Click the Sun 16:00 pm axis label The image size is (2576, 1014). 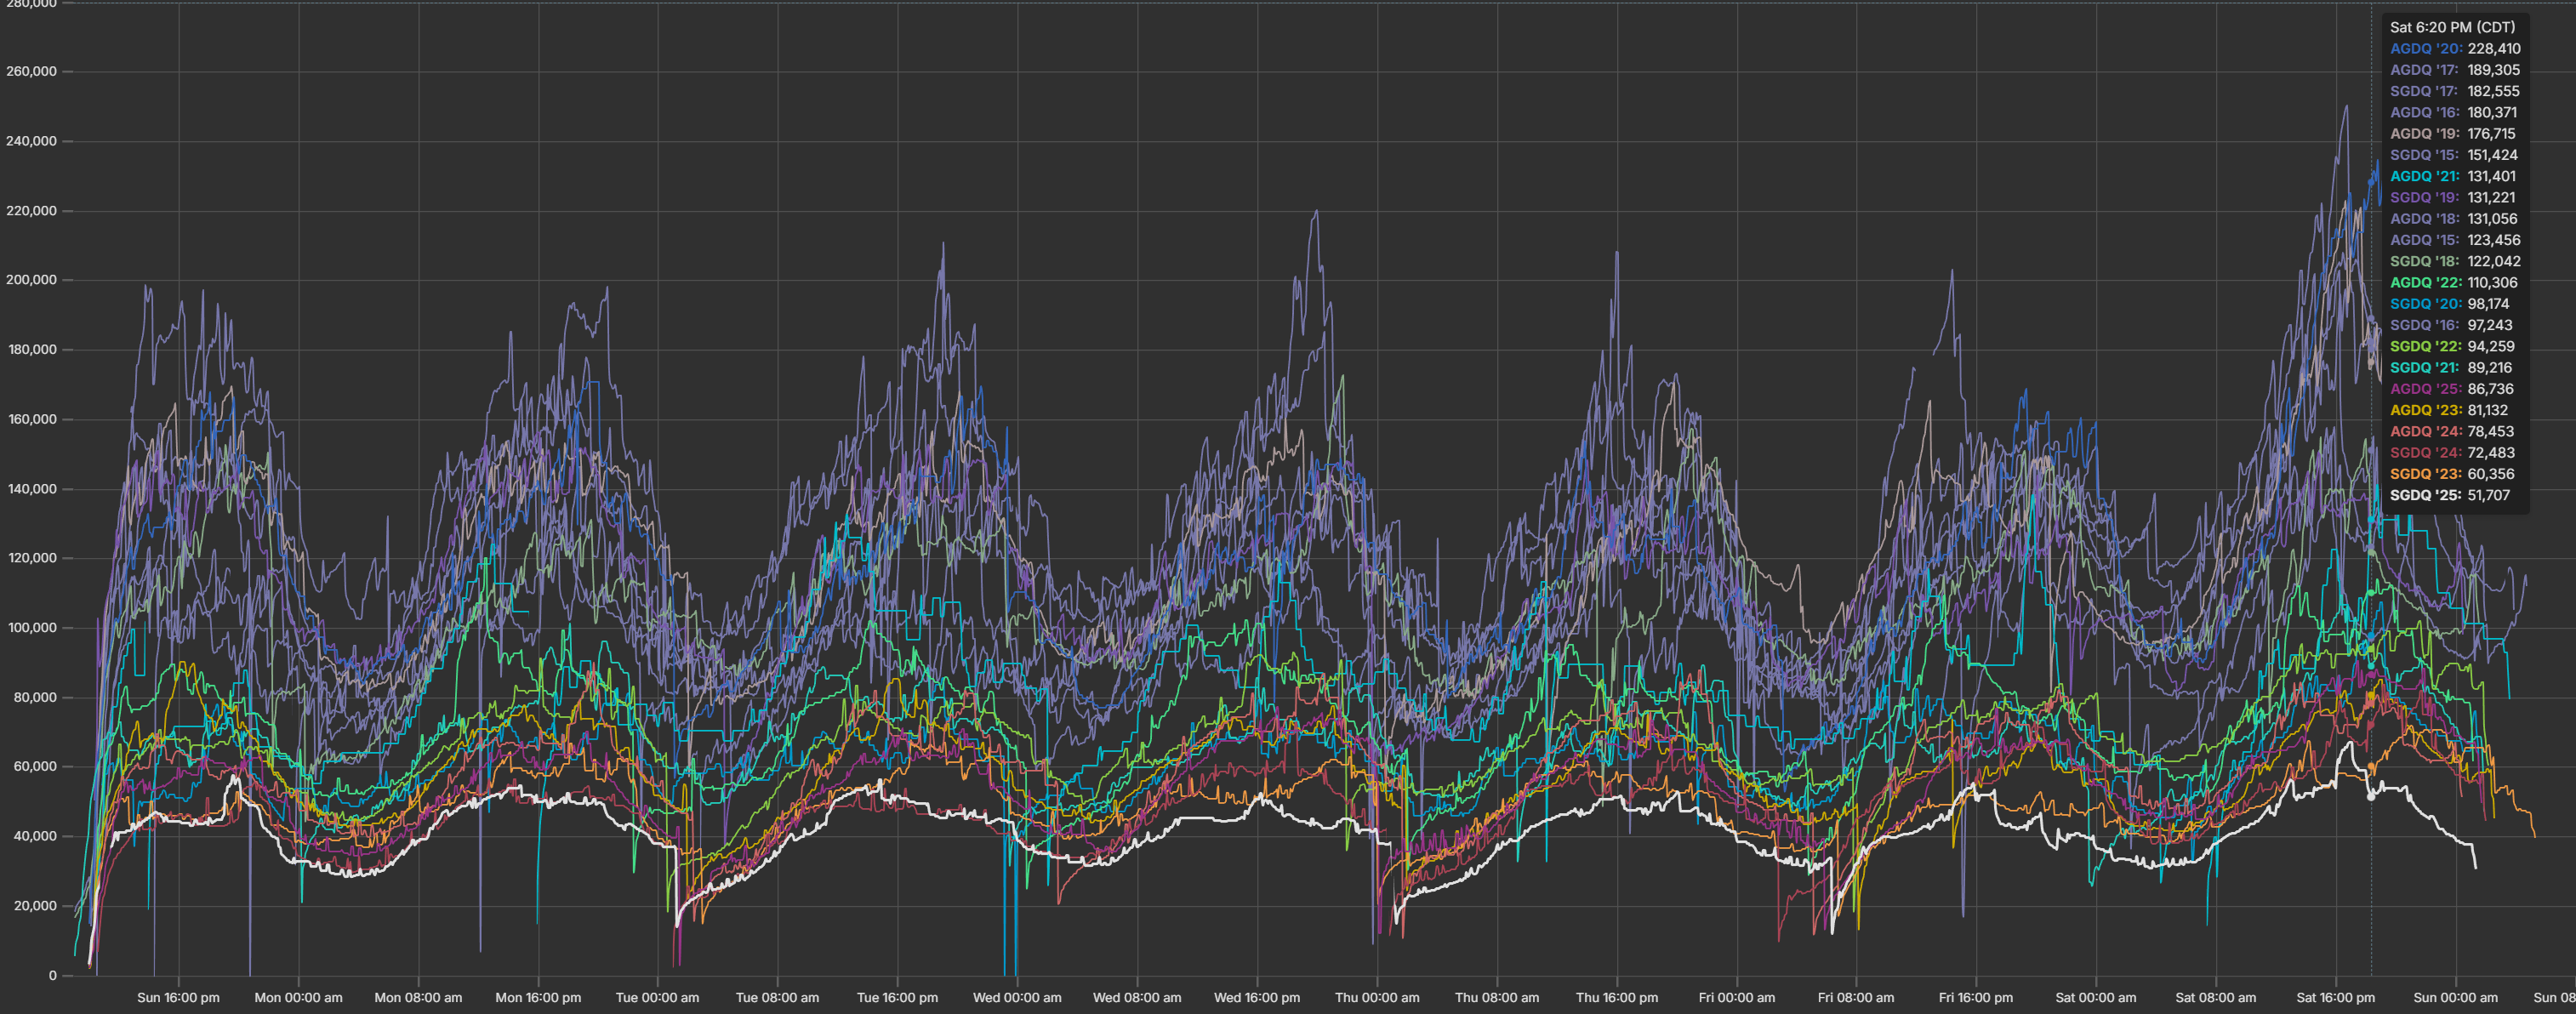tap(178, 997)
